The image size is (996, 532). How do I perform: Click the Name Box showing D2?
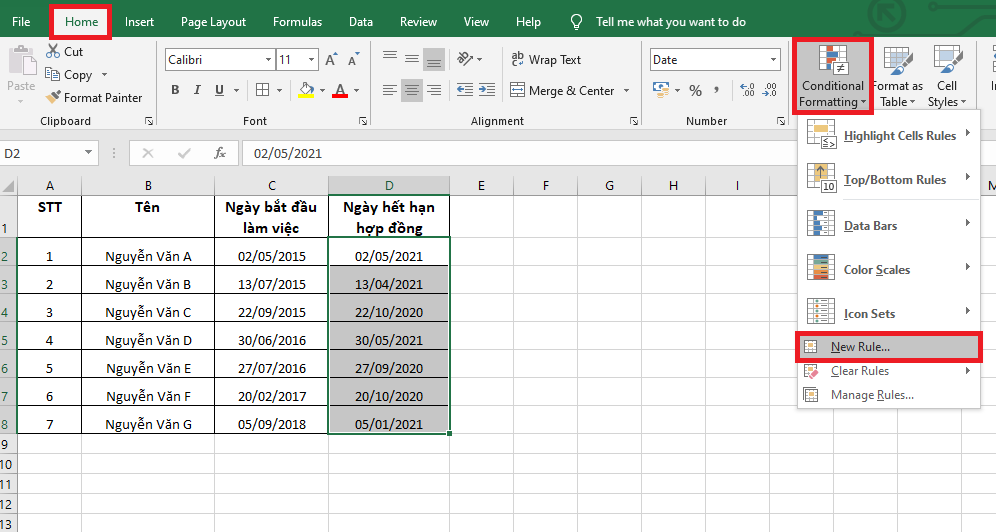(40, 154)
